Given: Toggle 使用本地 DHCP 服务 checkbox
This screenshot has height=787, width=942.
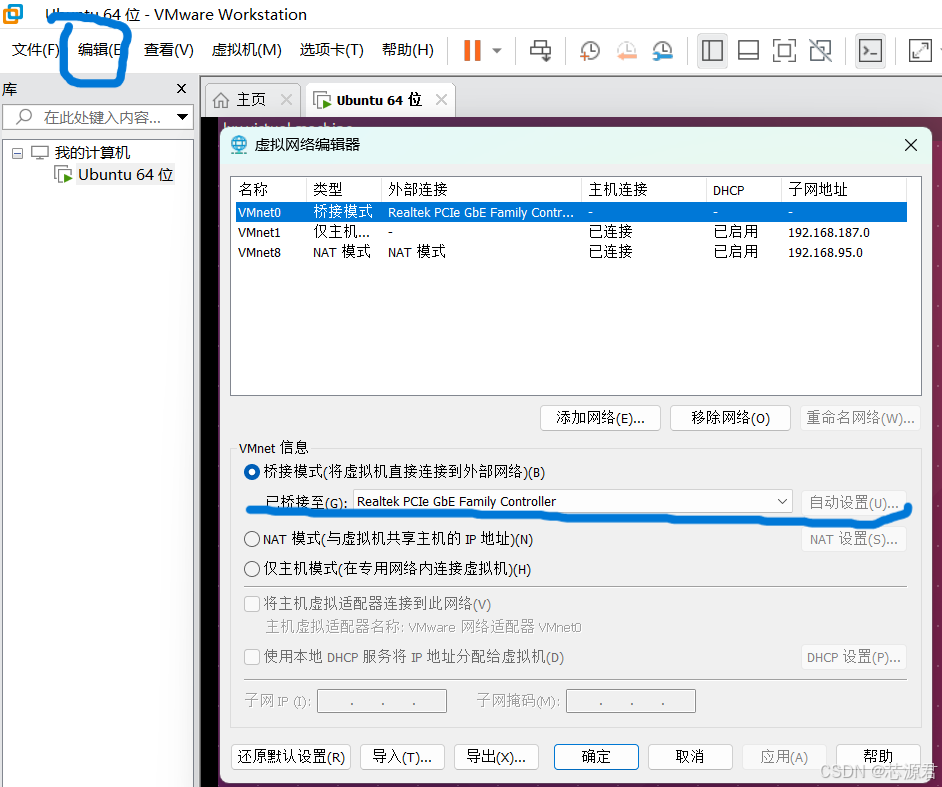Looking at the screenshot, I should [252, 657].
